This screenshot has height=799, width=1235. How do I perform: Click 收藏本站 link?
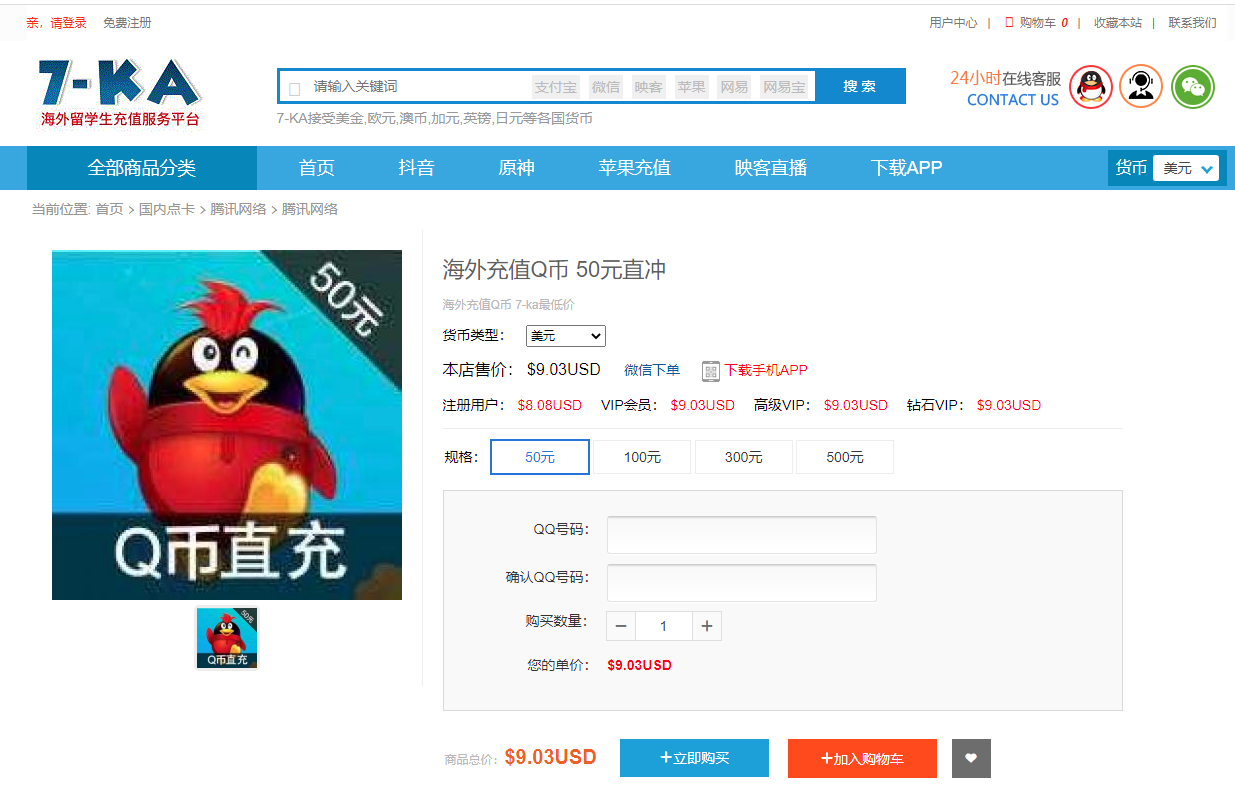pos(1118,22)
